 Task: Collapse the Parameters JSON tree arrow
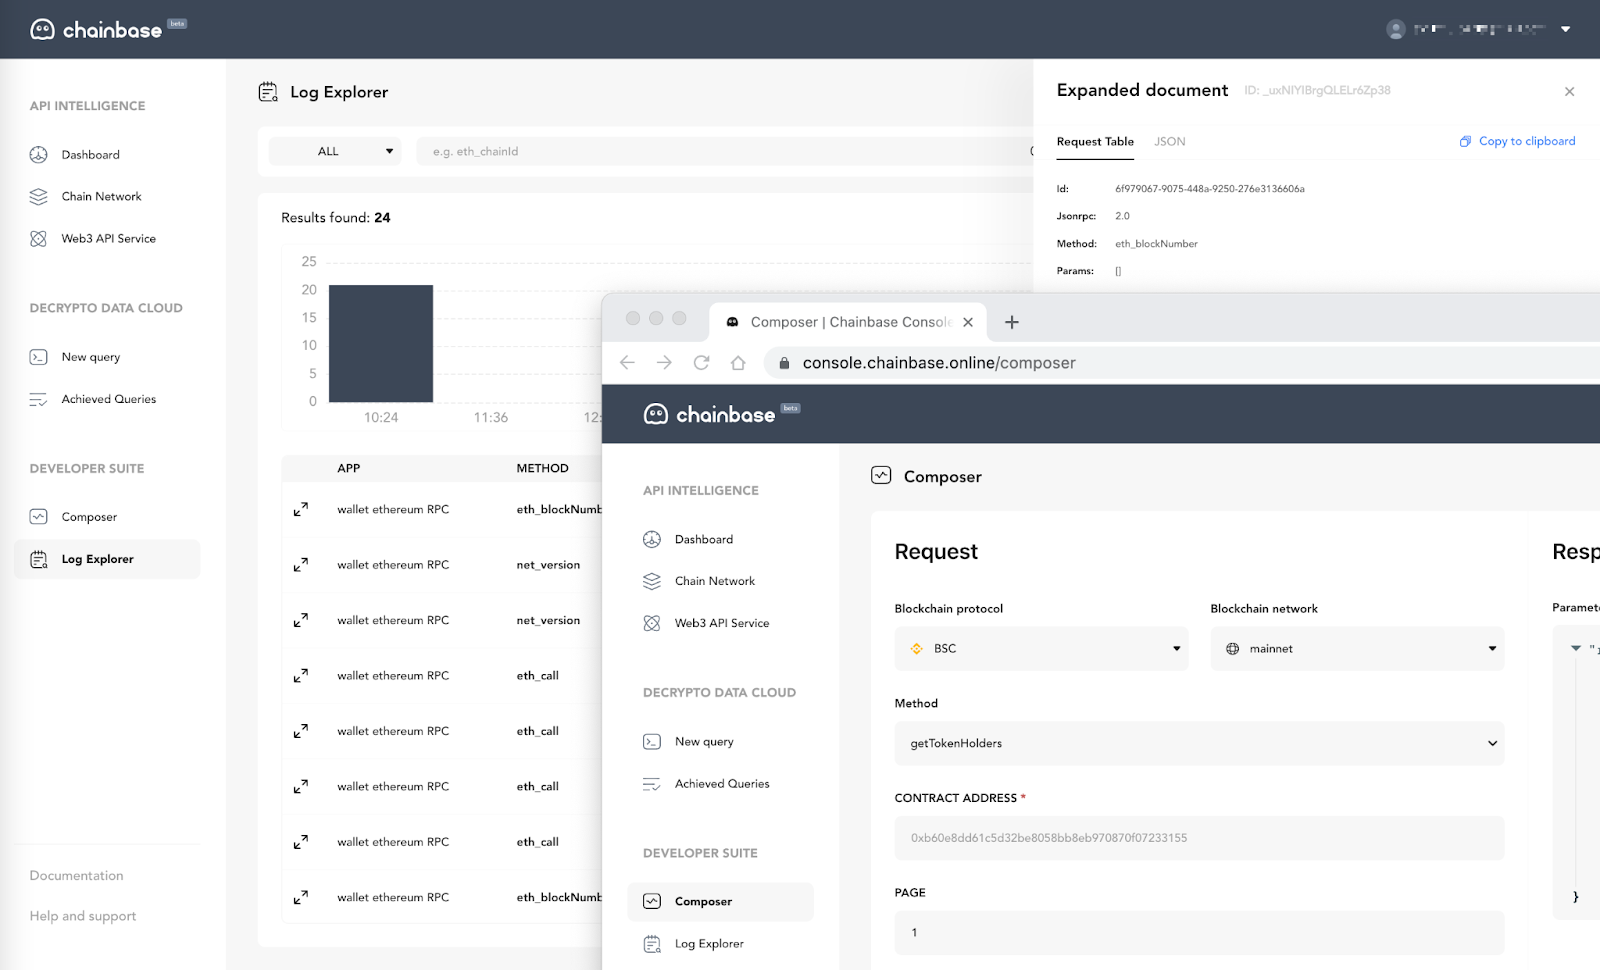(1576, 649)
